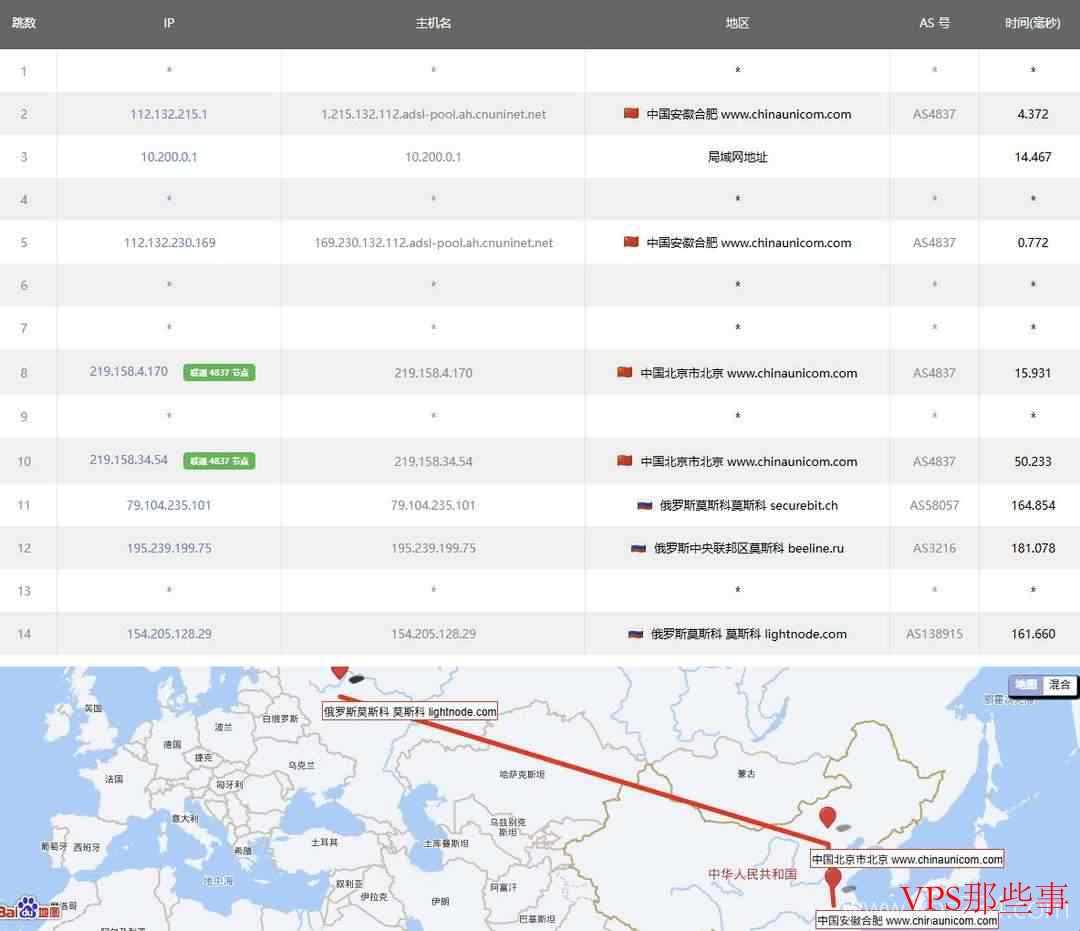Click hostname 169.230.132.112.adsl-pool.ah.cnuninet.net
The height and width of the screenshot is (931, 1080).
[433, 242]
